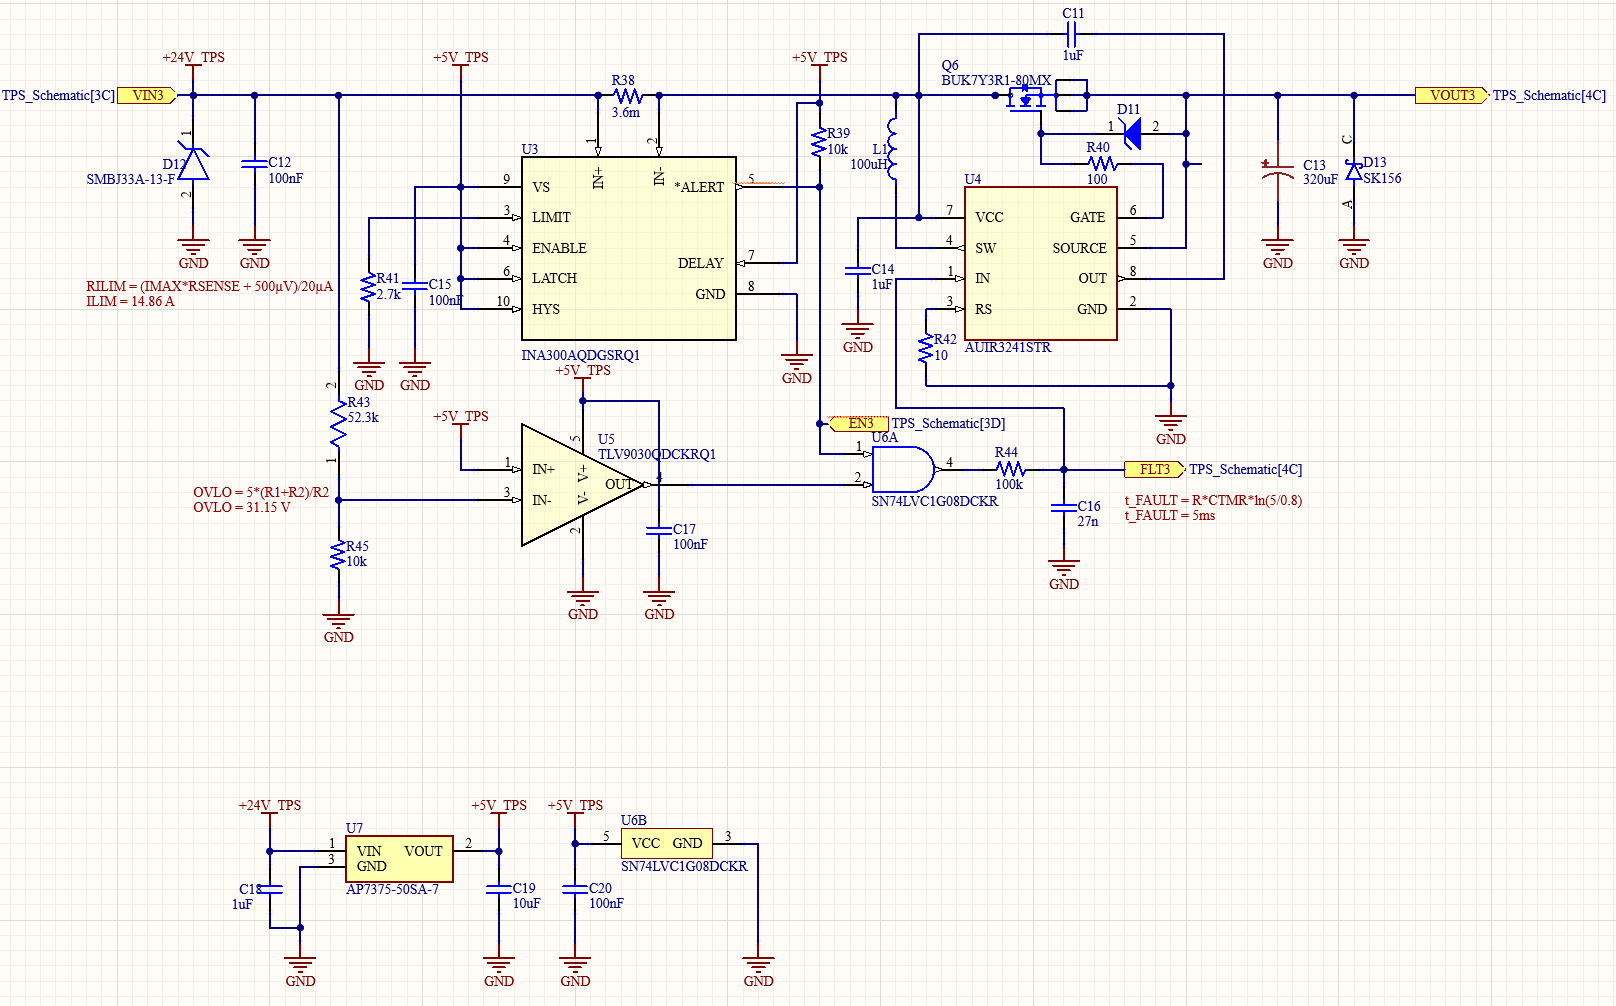Select capacitor C20 symbol
This screenshot has width=1616, height=1006.
click(575, 889)
